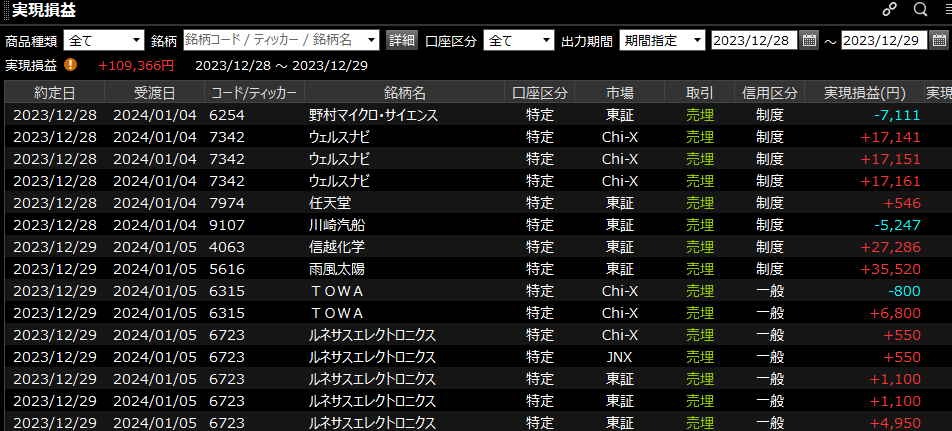The height and width of the screenshot is (431, 952).
Task: Sort by the 銘柄名 column header
Action: [404, 93]
